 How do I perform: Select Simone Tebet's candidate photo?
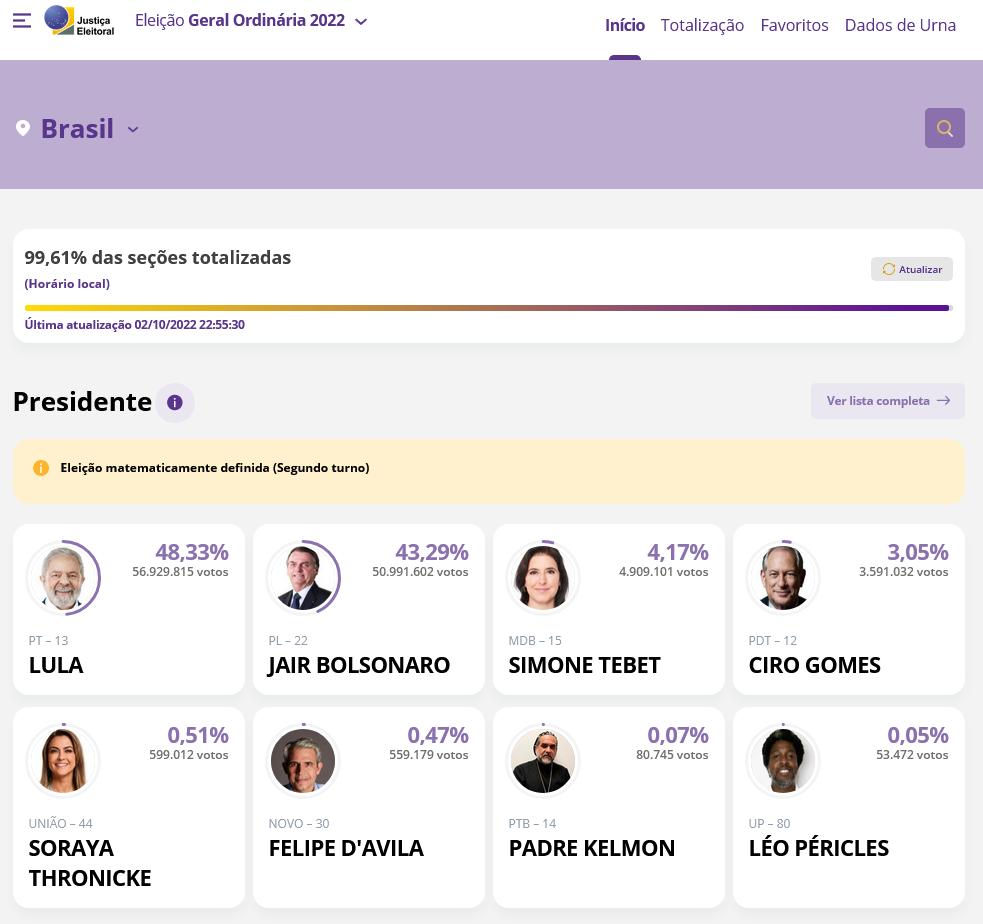click(x=543, y=577)
